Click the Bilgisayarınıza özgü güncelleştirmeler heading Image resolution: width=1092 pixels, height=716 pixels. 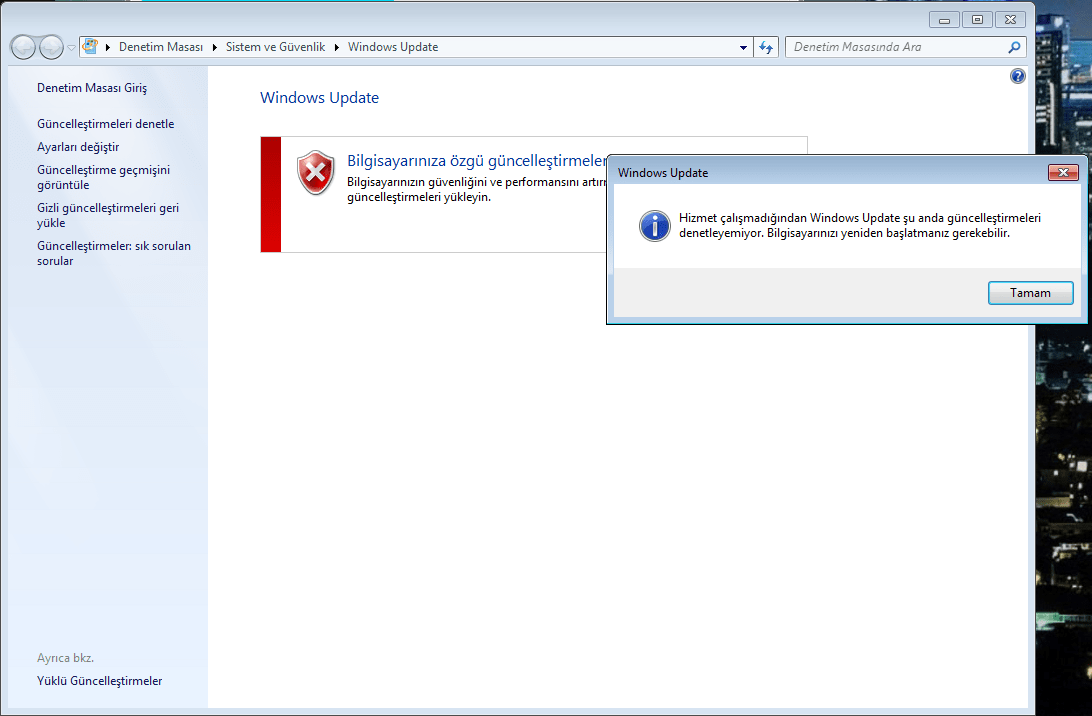pyautogui.click(x=477, y=161)
